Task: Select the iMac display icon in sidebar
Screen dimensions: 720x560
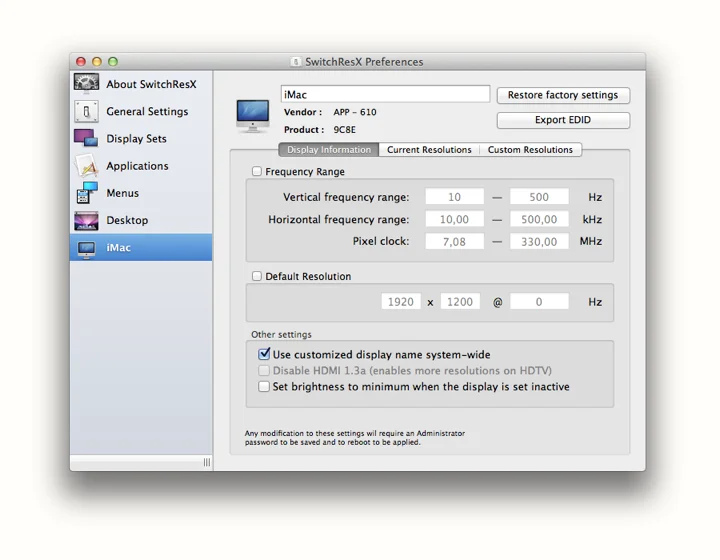Action: coord(86,248)
